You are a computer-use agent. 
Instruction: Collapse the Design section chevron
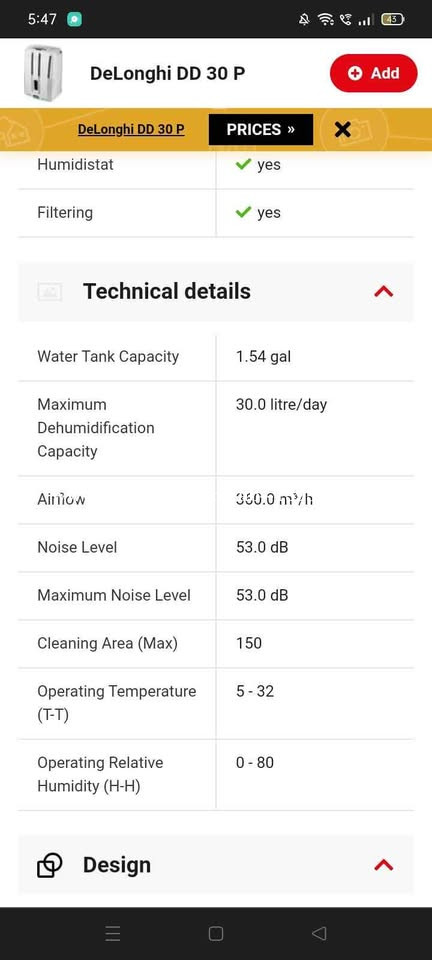tap(384, 865)
